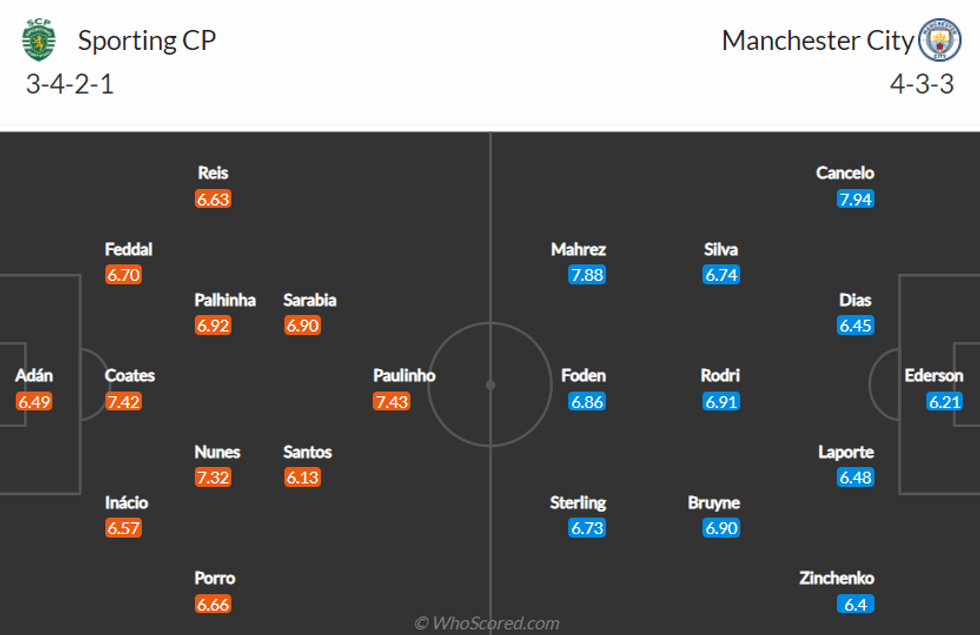Select Zinchenko's 6.4 rating badge
This screenshot has width=980, height=635.
856,604
